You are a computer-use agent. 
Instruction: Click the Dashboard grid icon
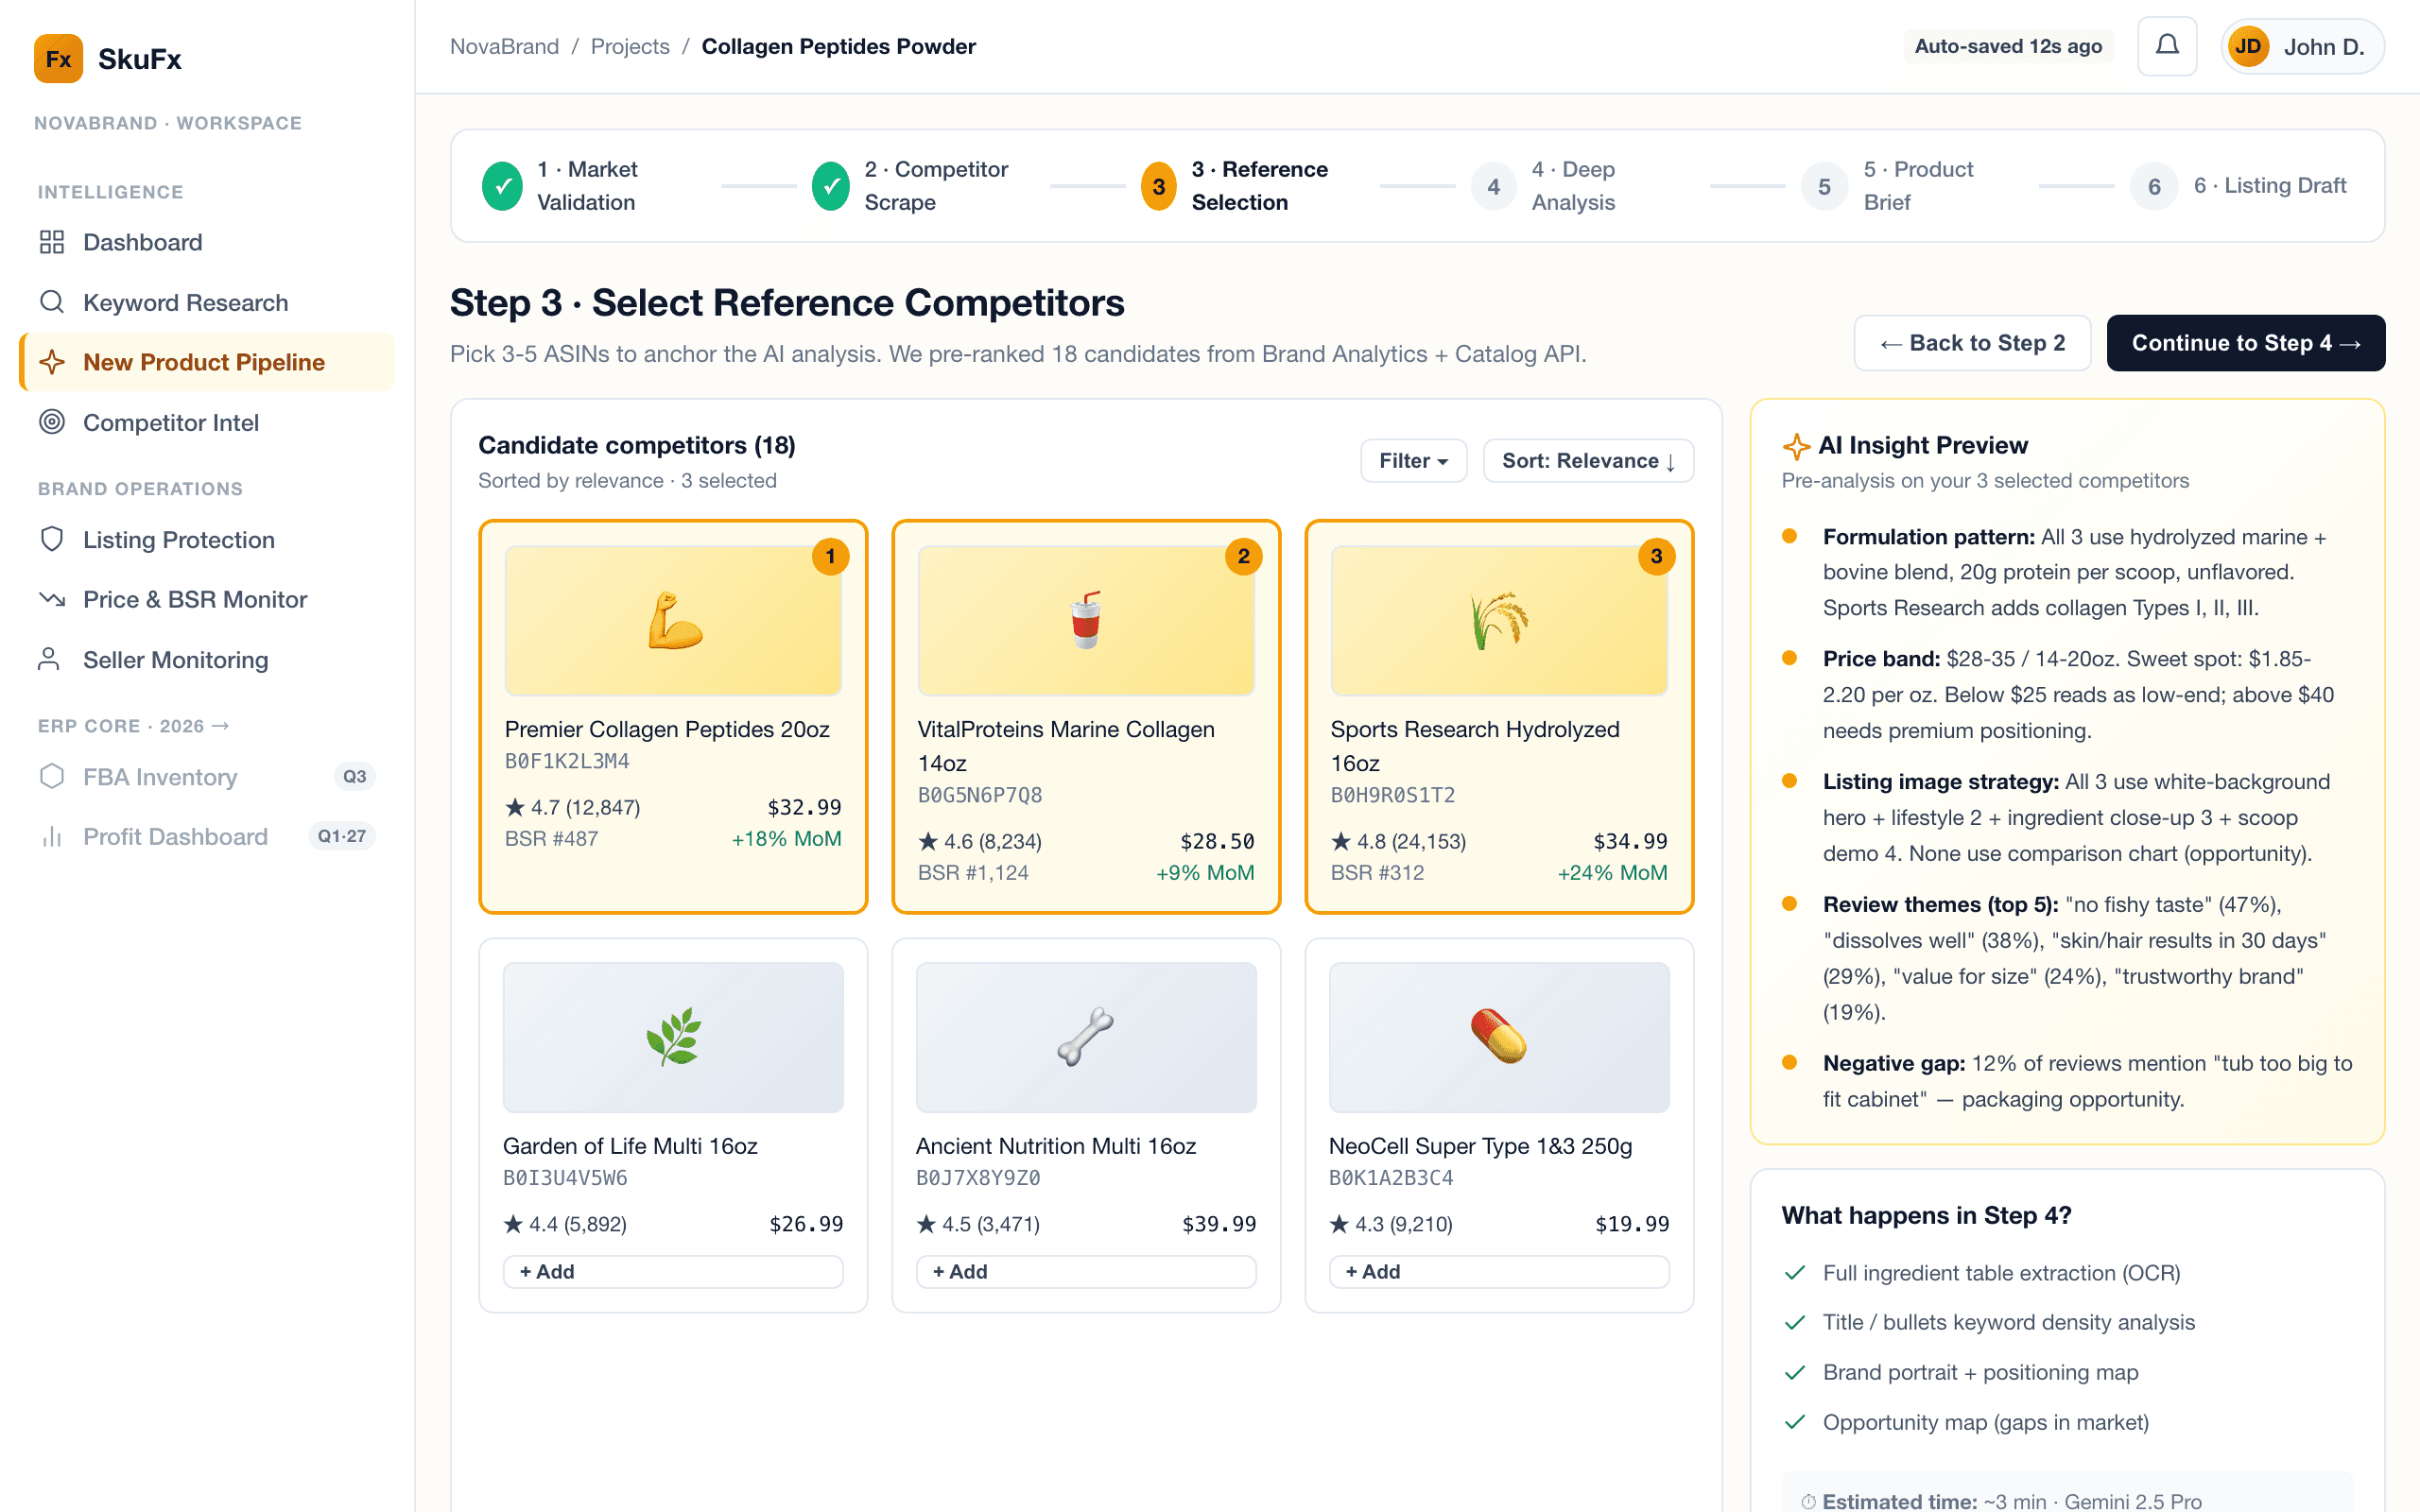52,242
